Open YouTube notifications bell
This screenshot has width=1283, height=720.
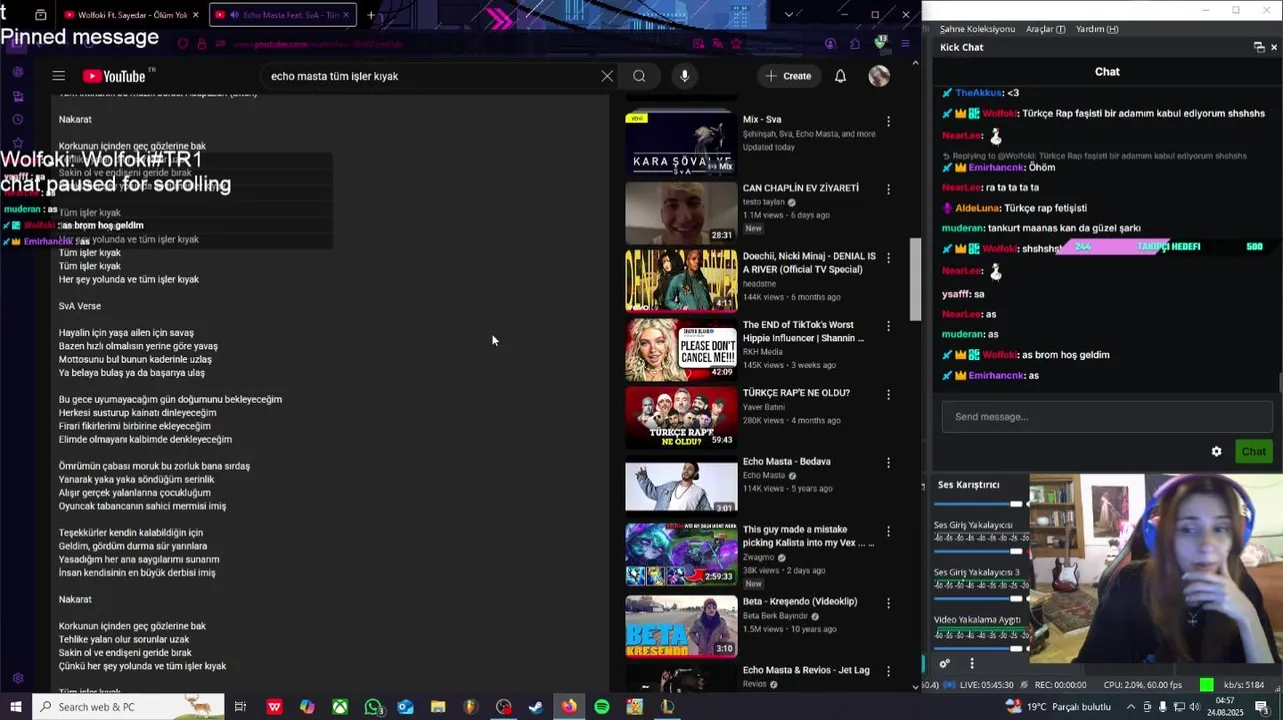840,76
